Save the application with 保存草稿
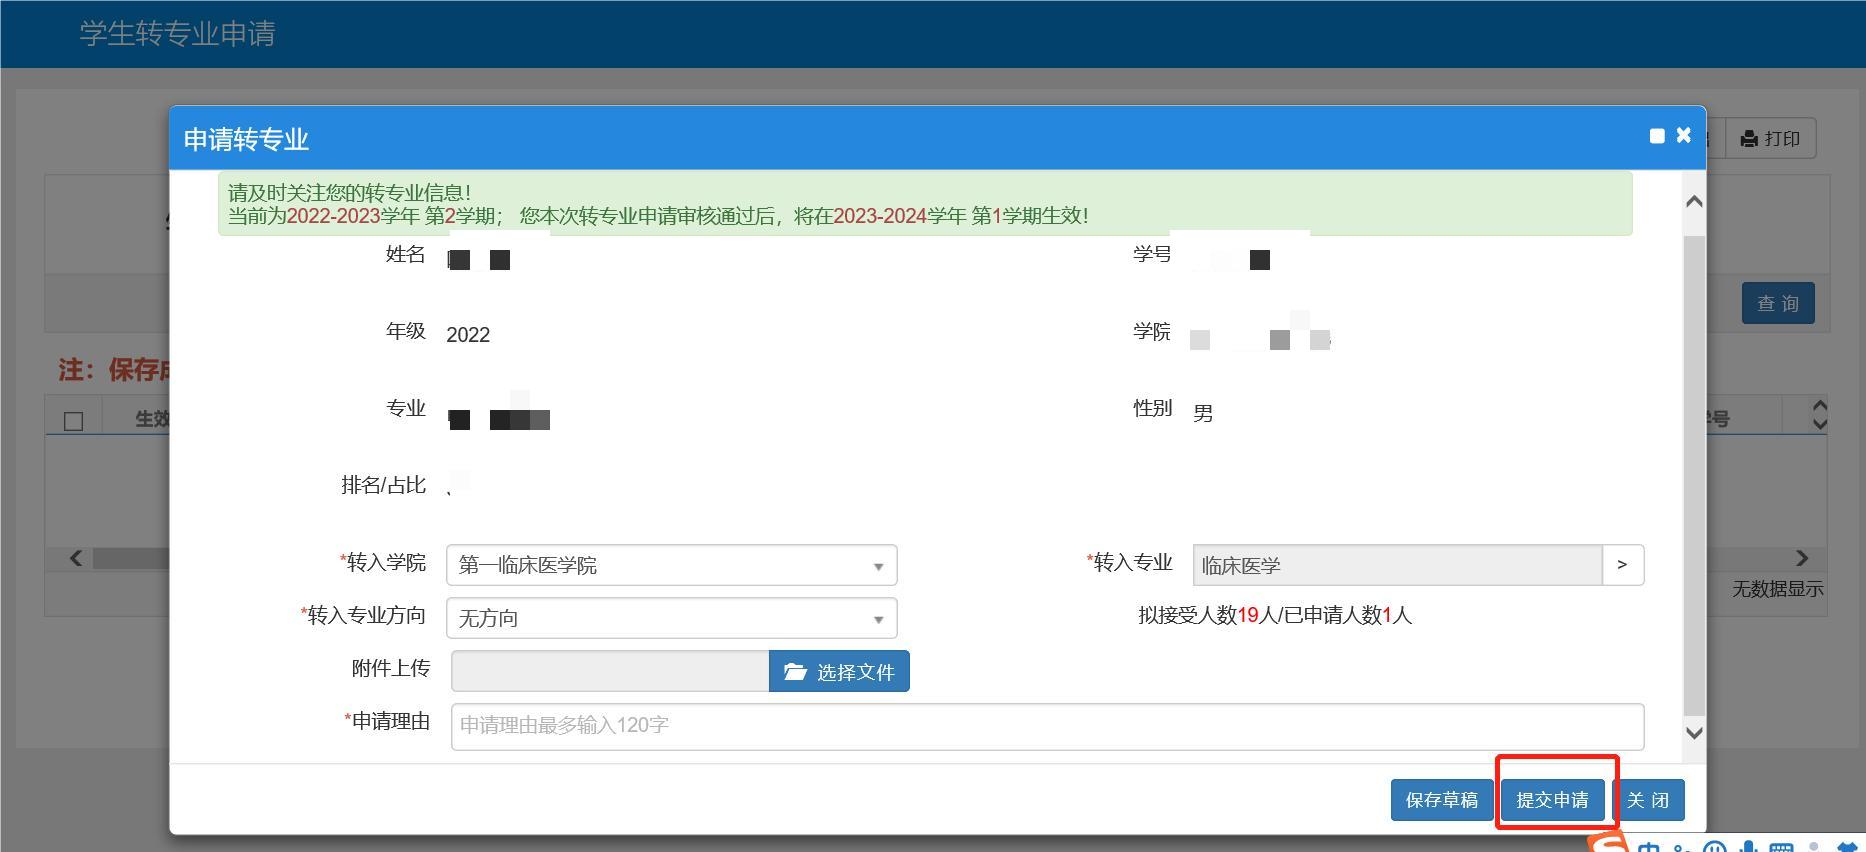Viewport: 1866px width, 852px height. [x=1441, y=800]
